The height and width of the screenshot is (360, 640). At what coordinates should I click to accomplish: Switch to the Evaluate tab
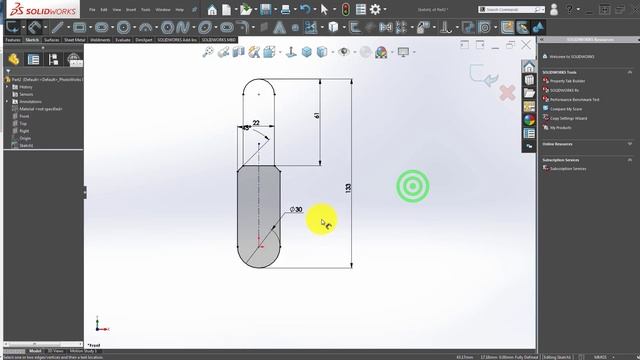[x=123, y=40]
